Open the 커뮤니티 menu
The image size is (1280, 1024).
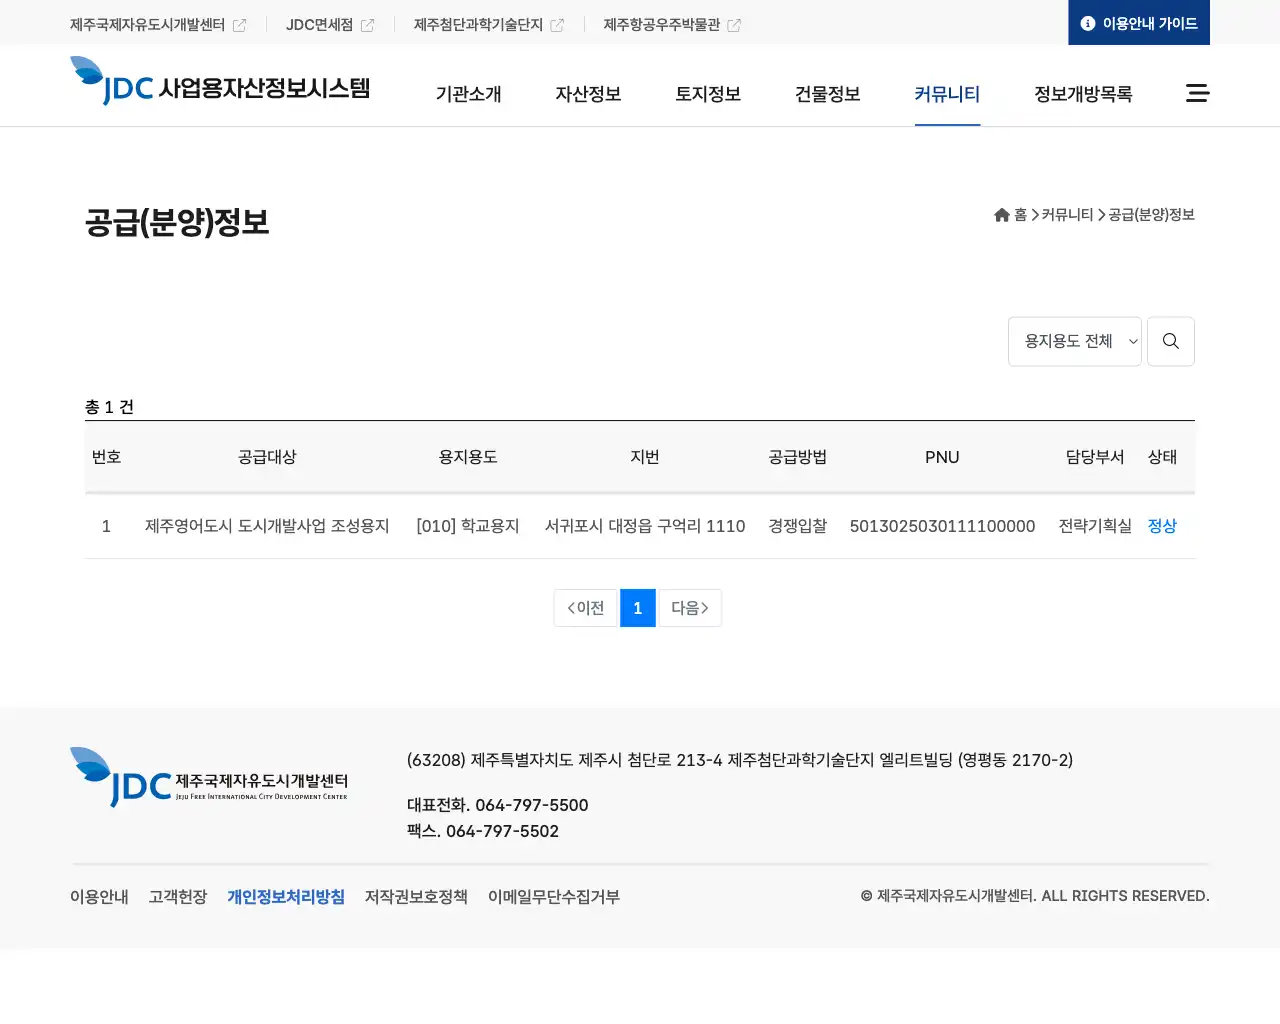click(946, 94)
